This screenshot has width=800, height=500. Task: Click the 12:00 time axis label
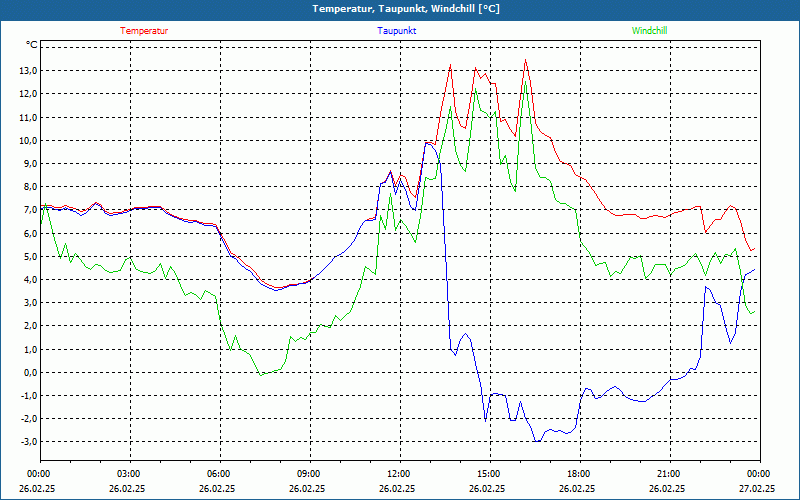coord(400,473)
